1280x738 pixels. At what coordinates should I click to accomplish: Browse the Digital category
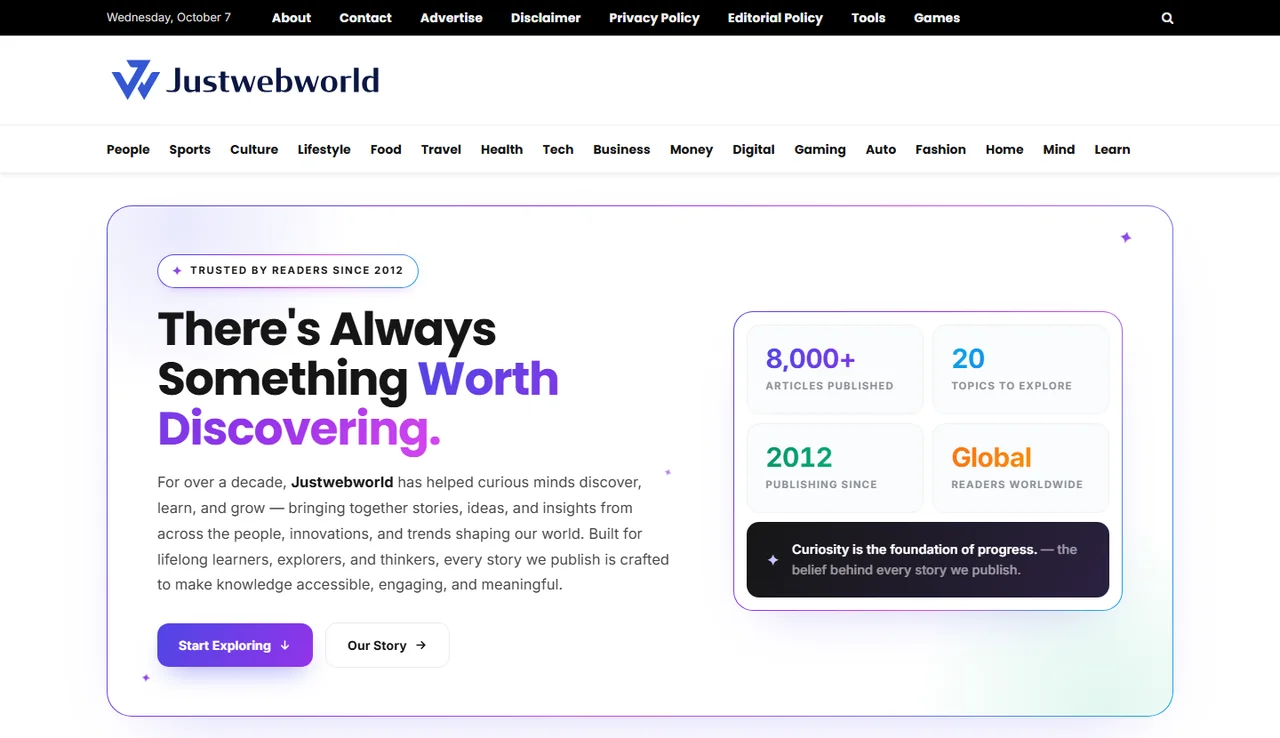coord(753,150)
